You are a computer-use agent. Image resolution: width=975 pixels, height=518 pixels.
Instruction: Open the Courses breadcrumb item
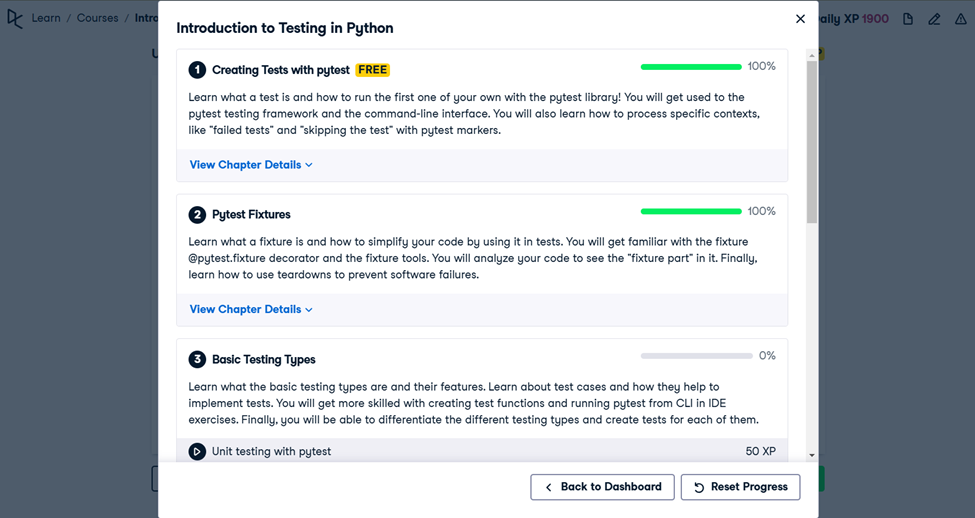[97, 18]
